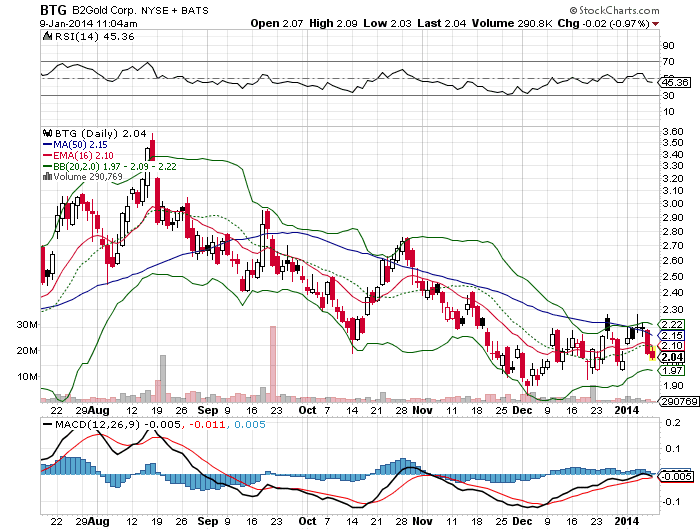Click the RSI 30 oversold axis label
The image size is (700, 530).
668,95
